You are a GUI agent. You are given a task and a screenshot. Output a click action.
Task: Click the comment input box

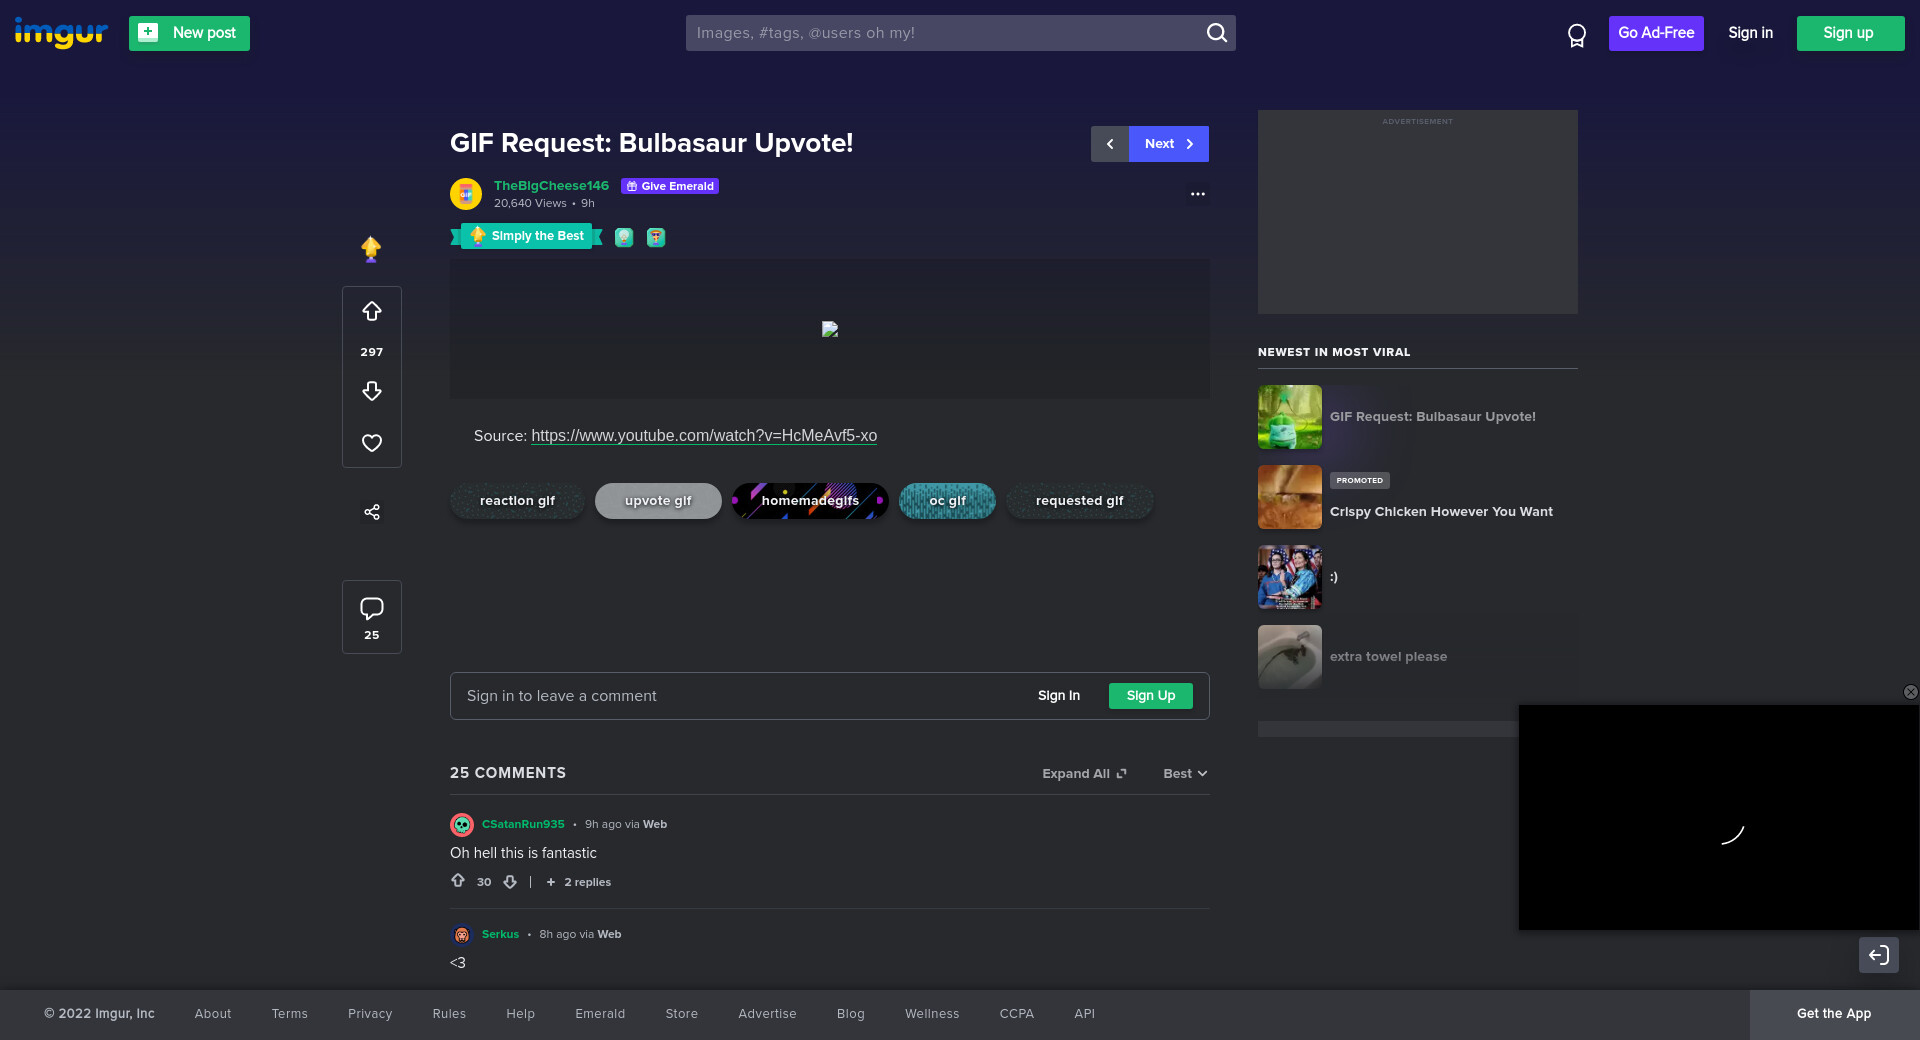coord(830,696)
